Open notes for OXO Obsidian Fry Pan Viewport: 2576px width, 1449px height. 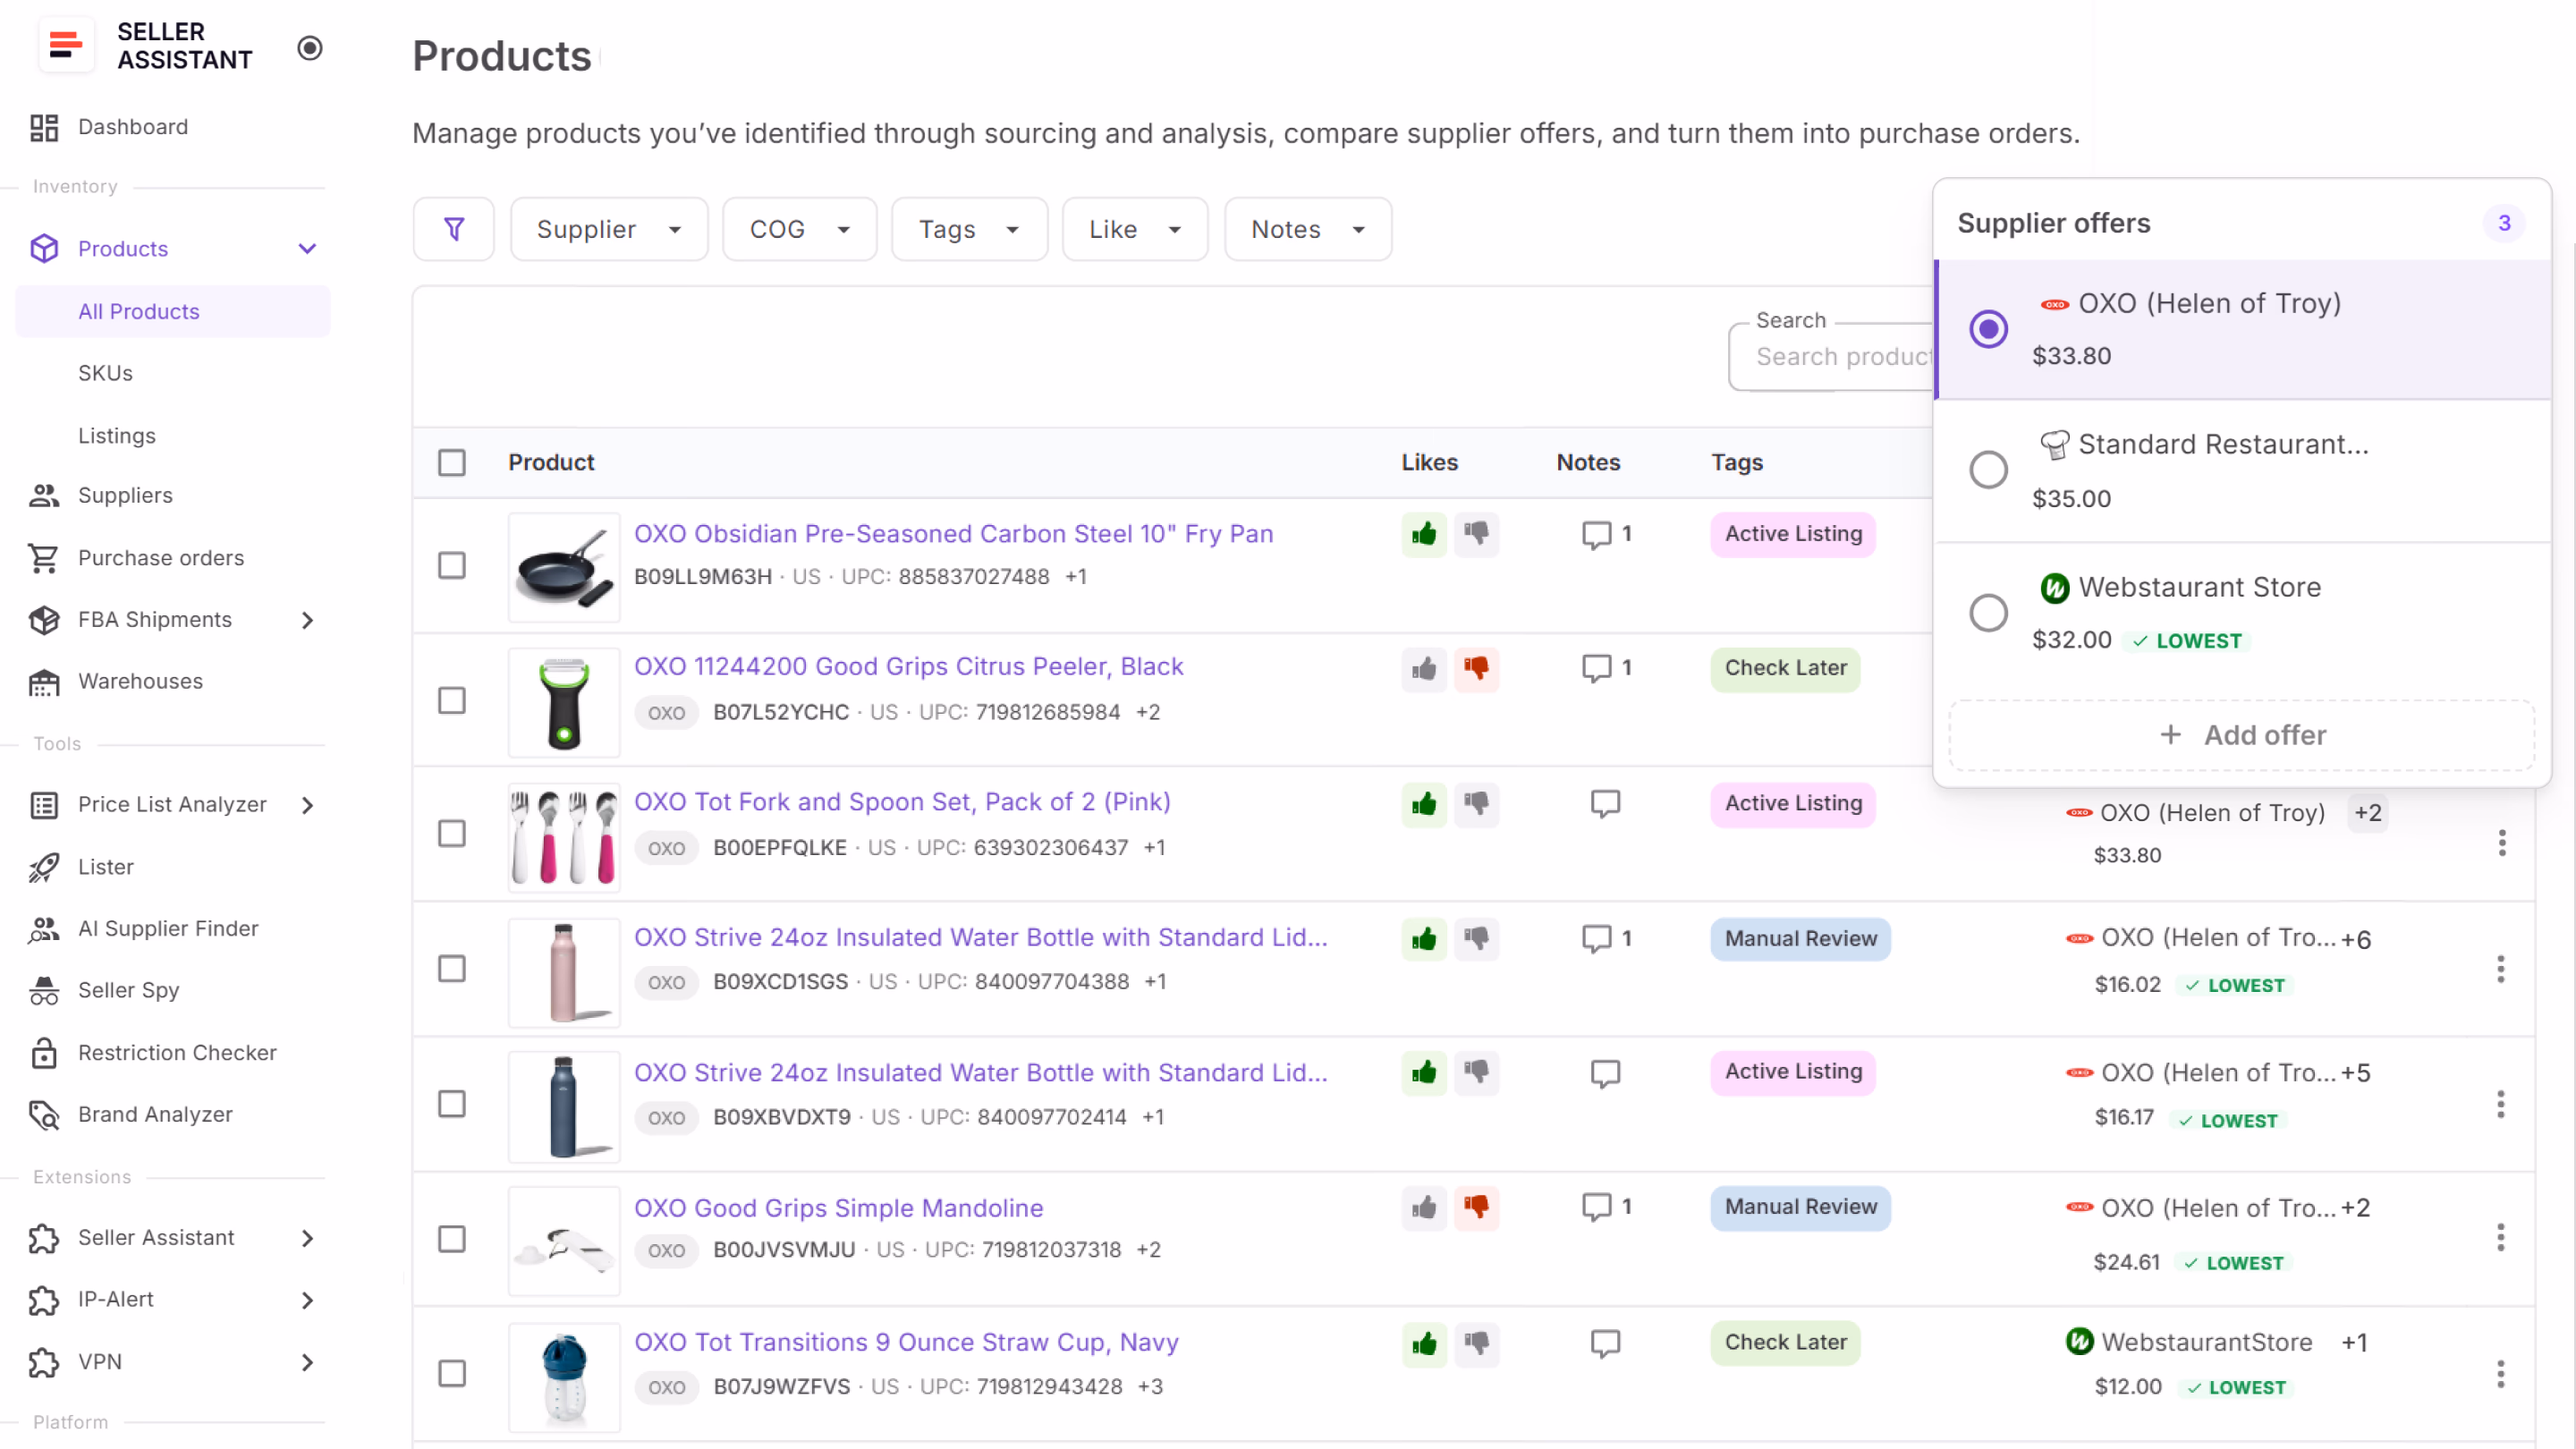point(1605,534)
